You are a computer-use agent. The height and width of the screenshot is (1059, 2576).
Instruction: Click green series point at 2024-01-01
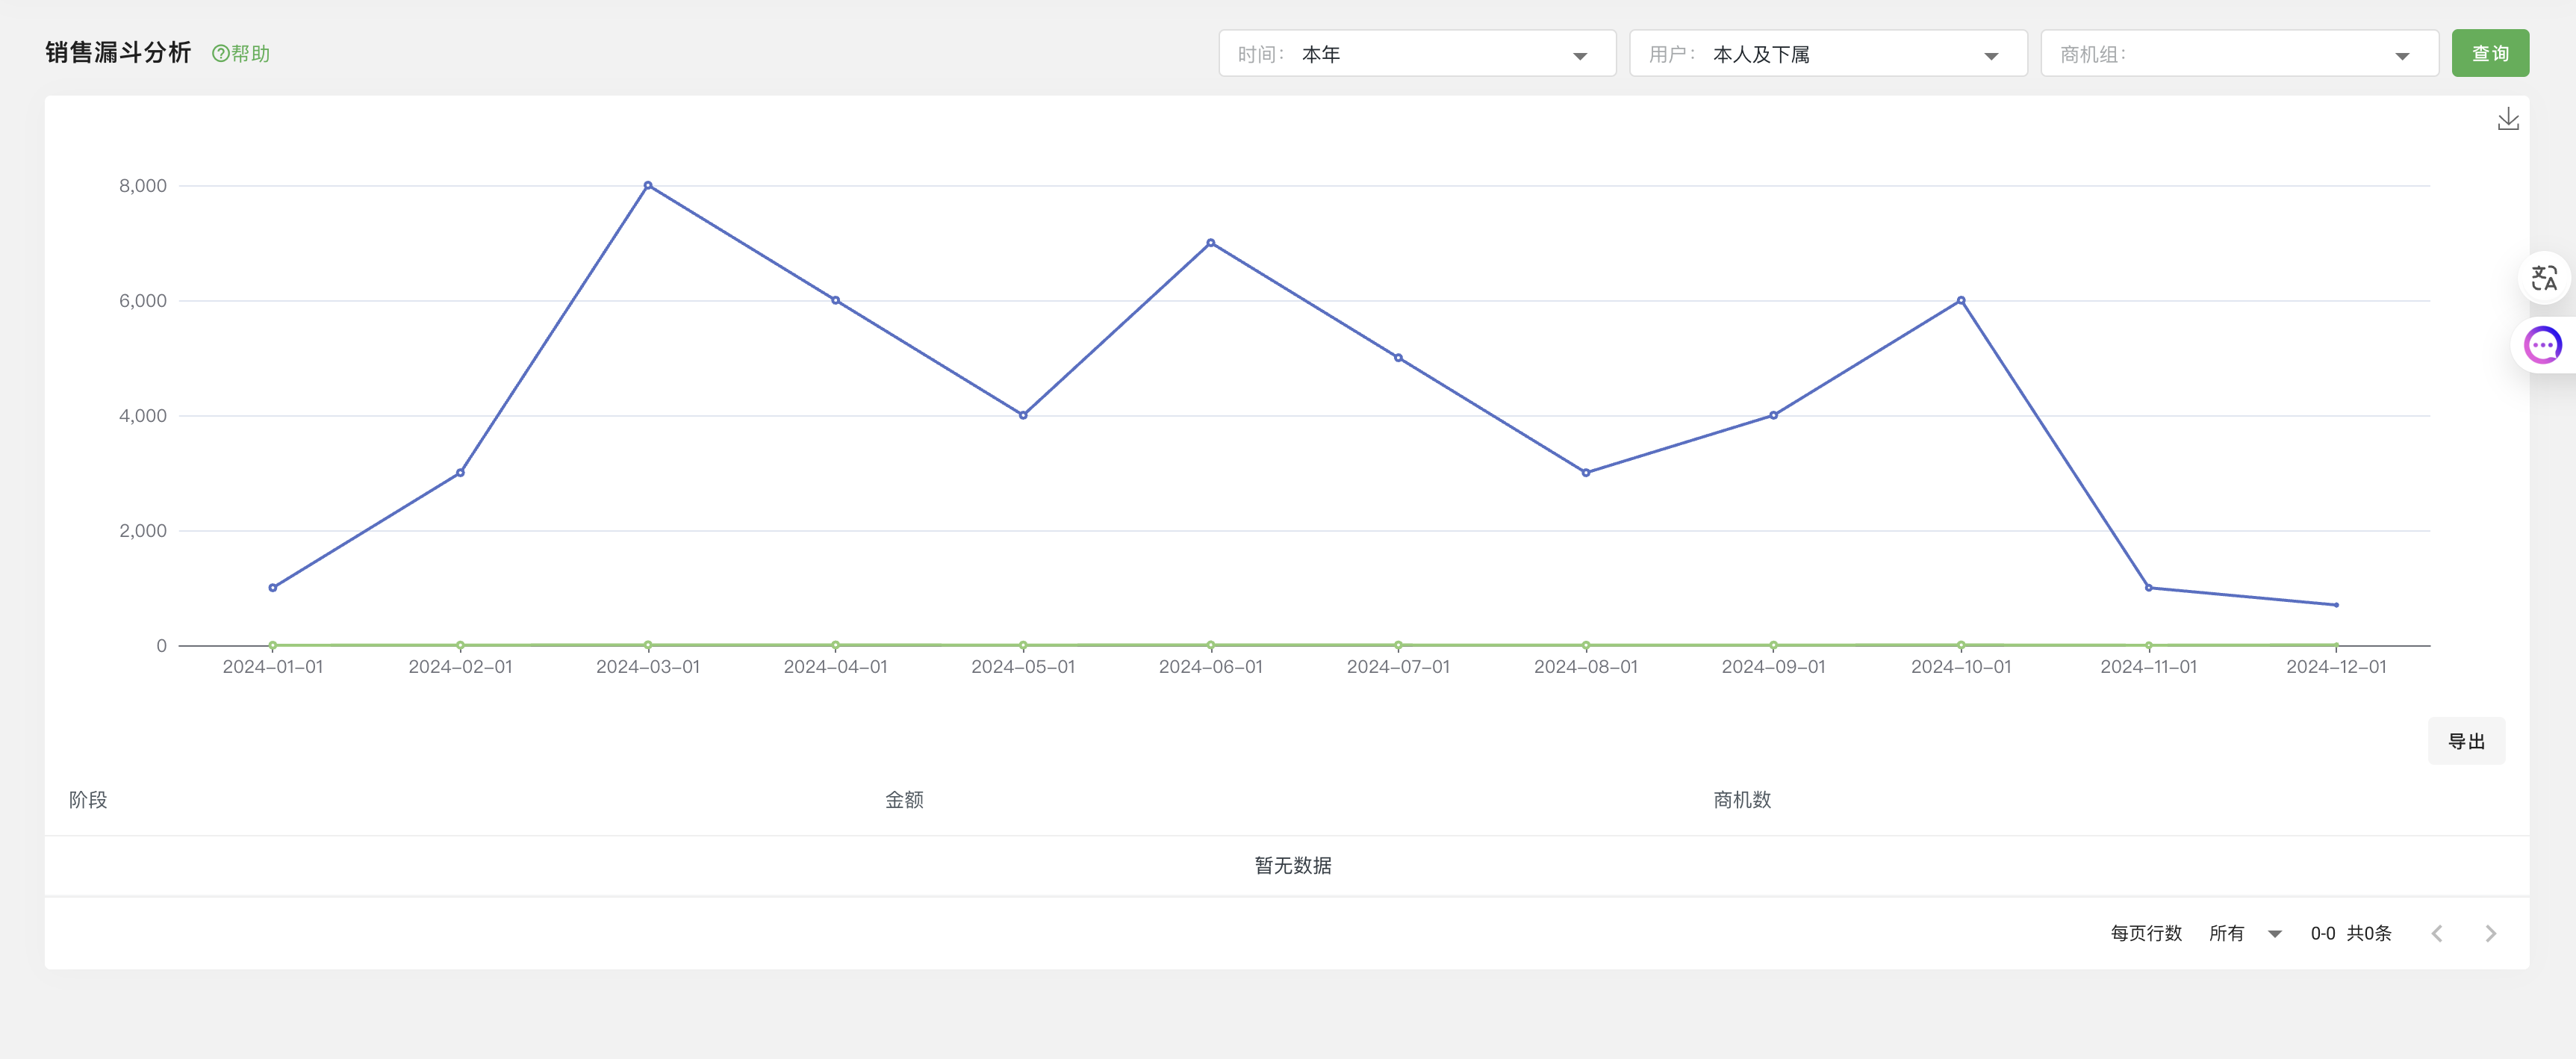(273, 645)
